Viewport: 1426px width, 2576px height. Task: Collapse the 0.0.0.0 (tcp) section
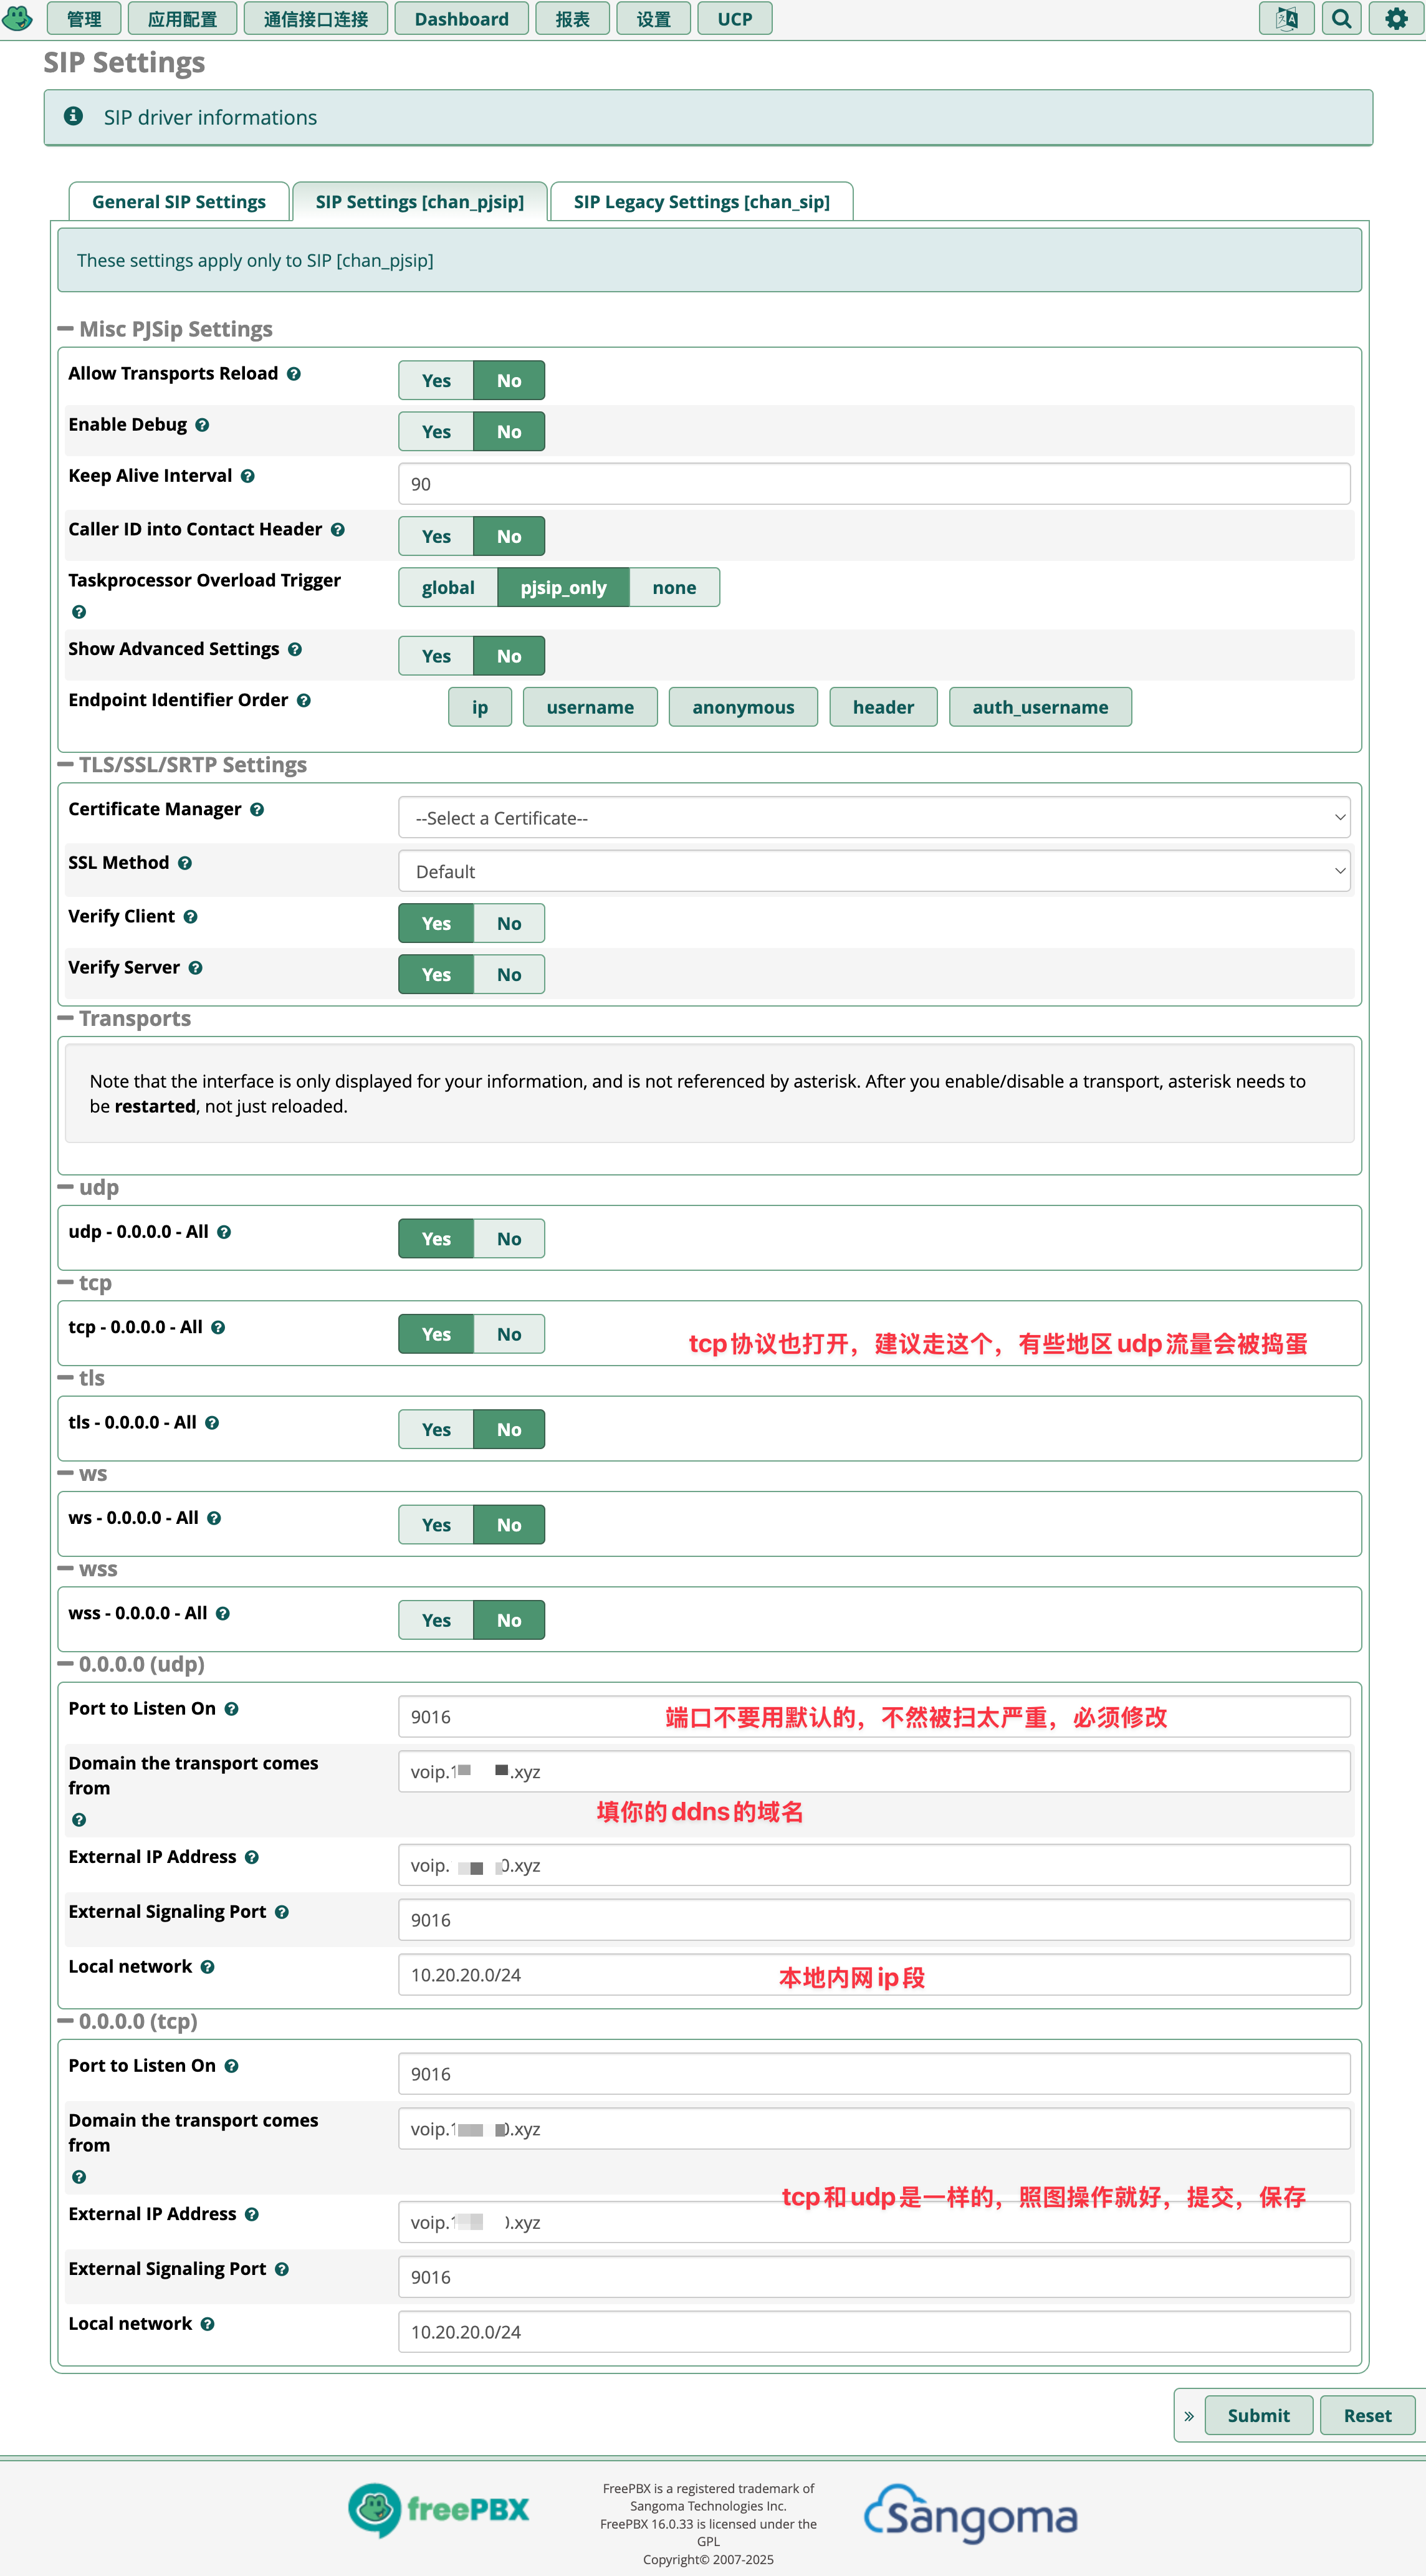click(x=128, y=2022)
